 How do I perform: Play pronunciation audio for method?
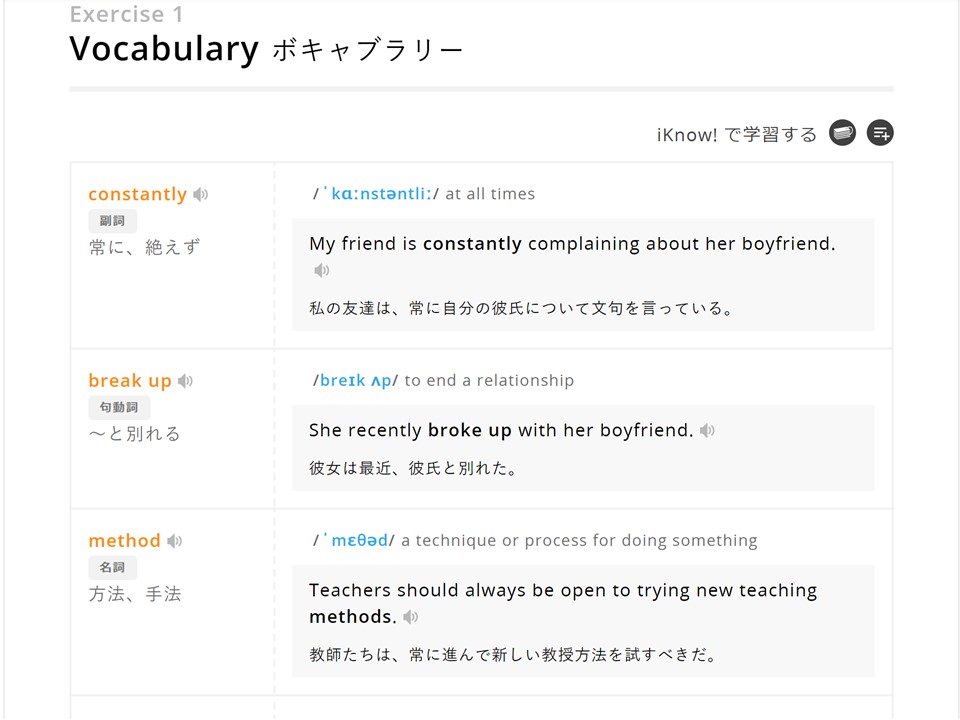(175, 541)
